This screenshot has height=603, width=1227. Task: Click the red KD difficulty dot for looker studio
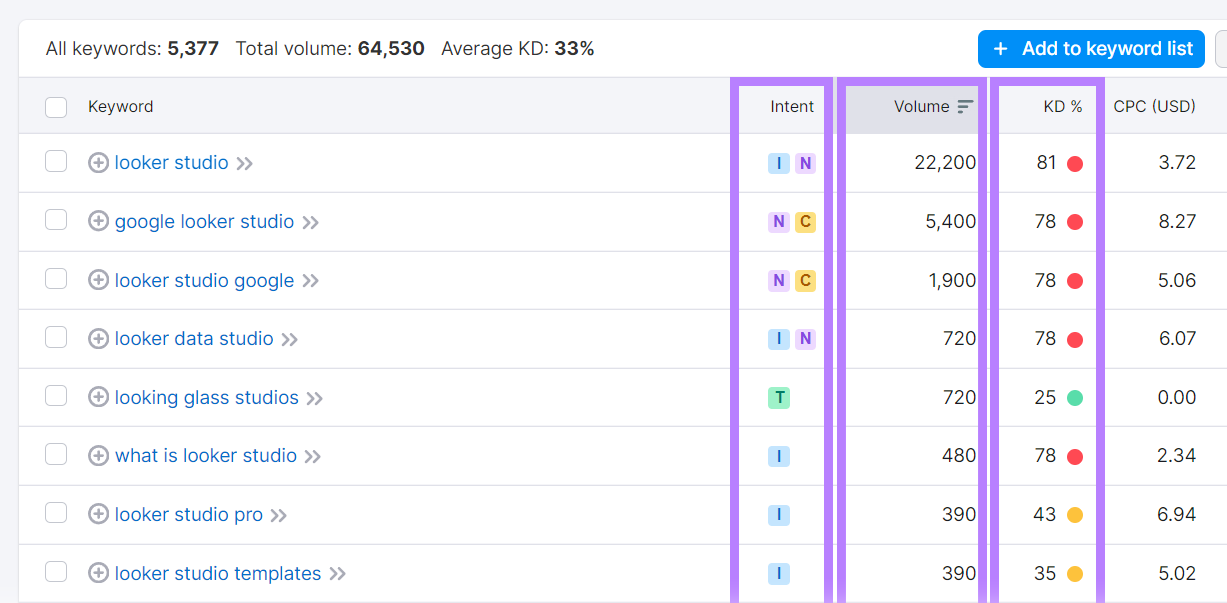[1075, 162]
